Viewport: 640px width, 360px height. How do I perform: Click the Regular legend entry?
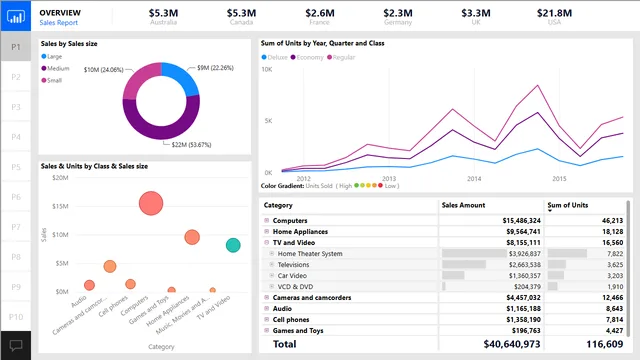(341, 57)
